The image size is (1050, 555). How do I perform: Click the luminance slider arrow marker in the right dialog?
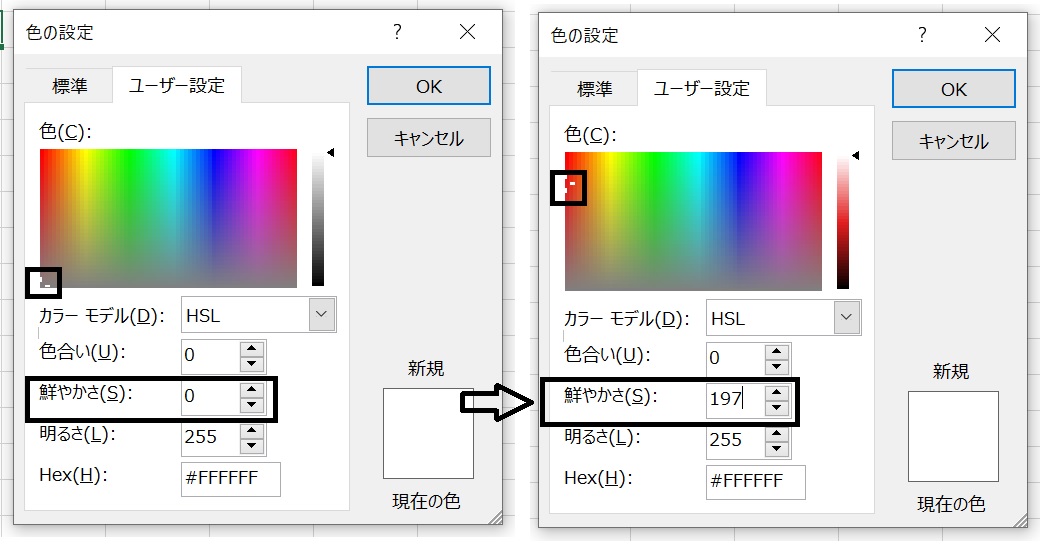(855, 155)
